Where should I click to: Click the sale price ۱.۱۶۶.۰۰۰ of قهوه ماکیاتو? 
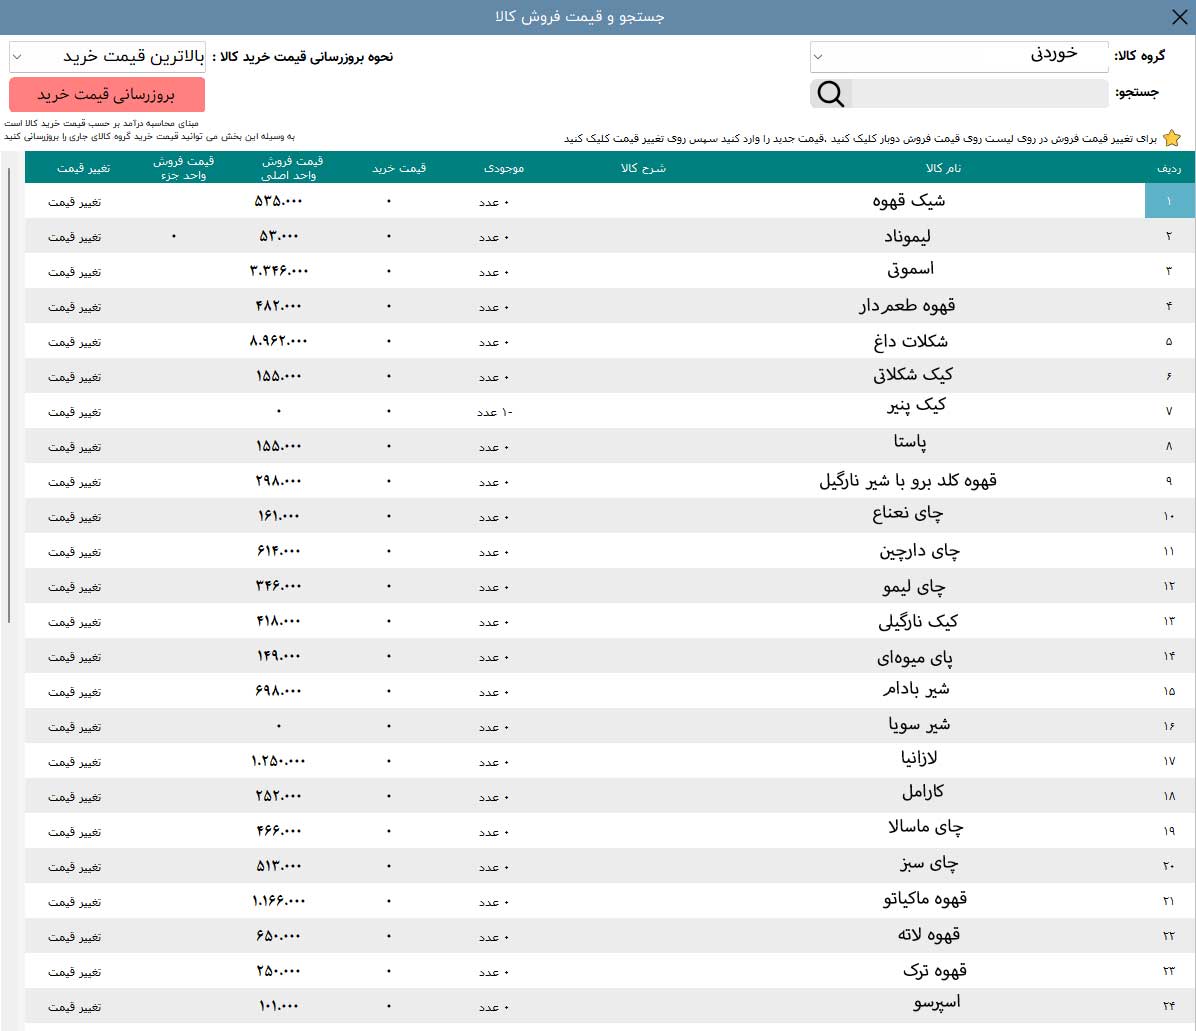[278, 901]
